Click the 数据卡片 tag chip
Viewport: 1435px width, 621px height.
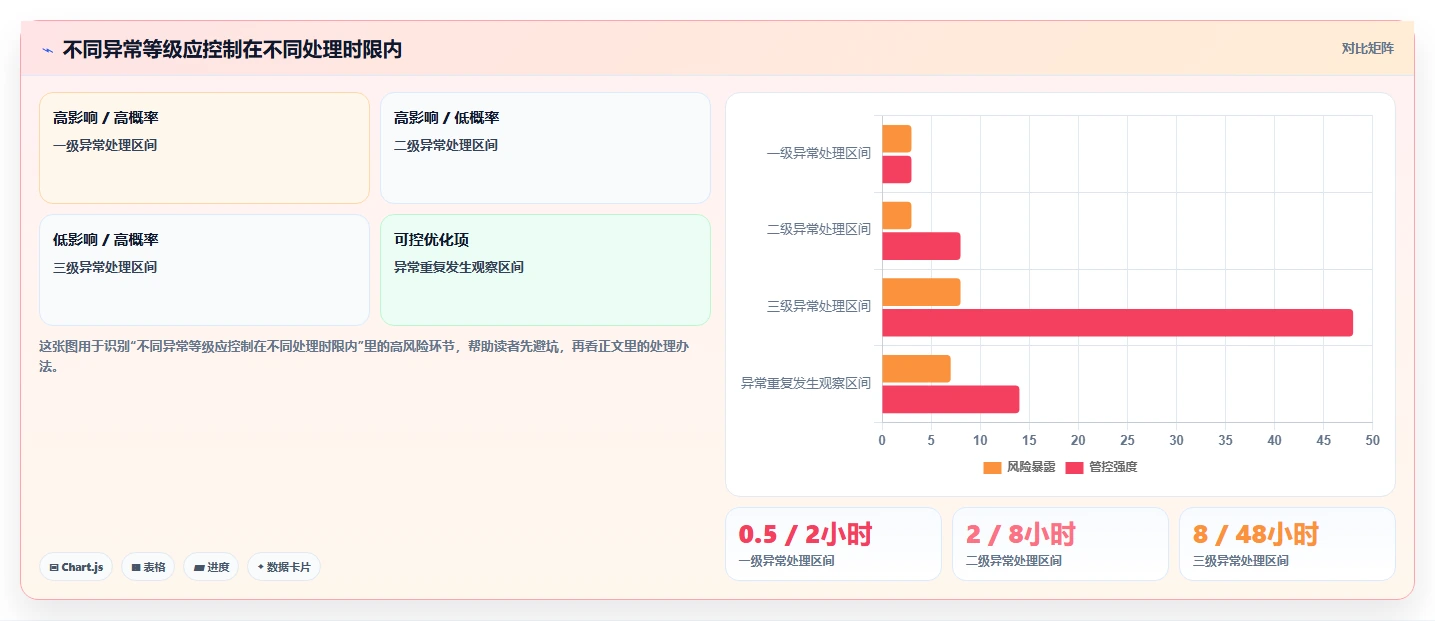(x=284, y=567)
